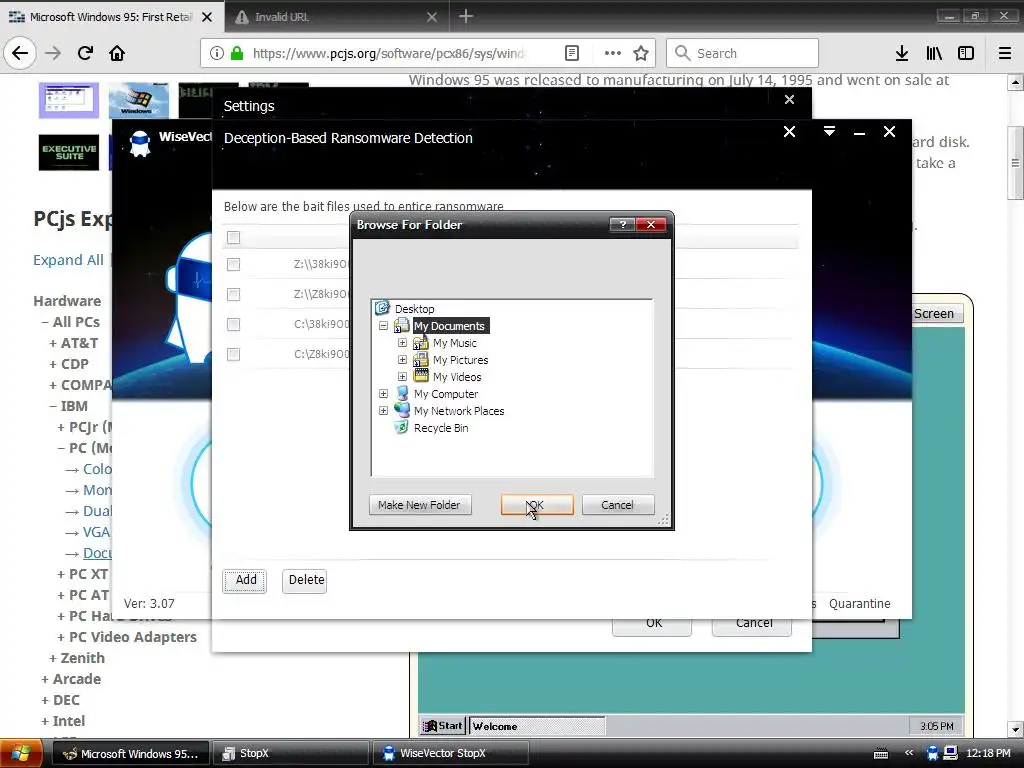
Task: Open Firefox hamburger menu
Action: [x=1005, y=53]
